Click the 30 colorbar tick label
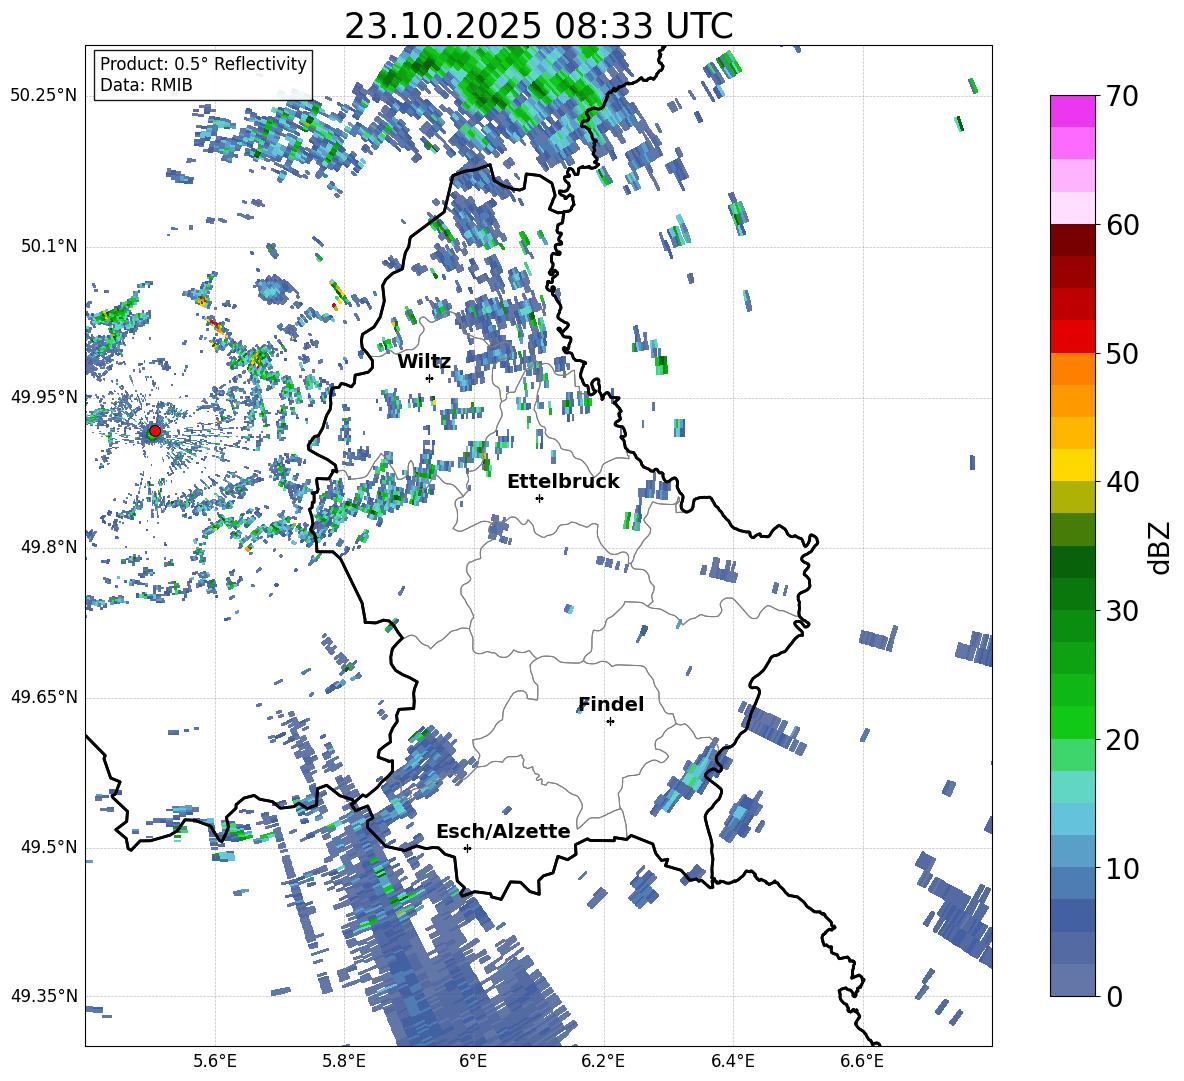 tap(1122, 611)
